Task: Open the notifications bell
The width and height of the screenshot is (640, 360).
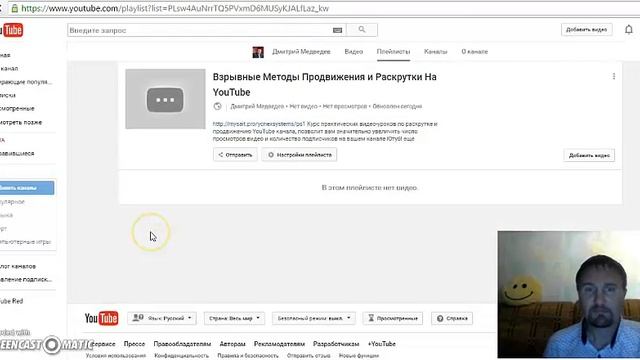Action: (629, 30)
